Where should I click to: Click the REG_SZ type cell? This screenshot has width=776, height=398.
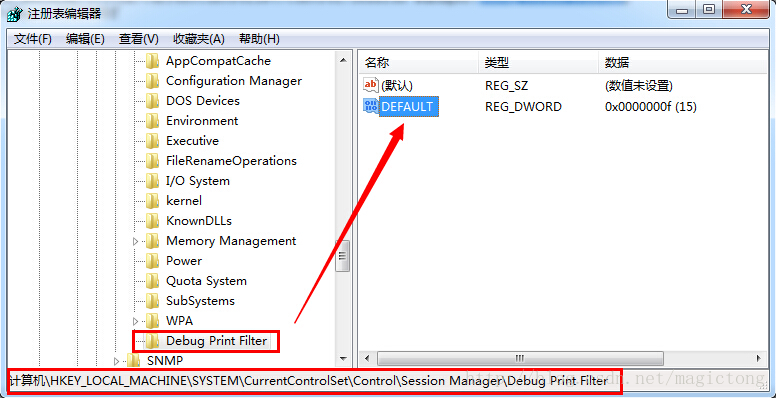(506, 86)
